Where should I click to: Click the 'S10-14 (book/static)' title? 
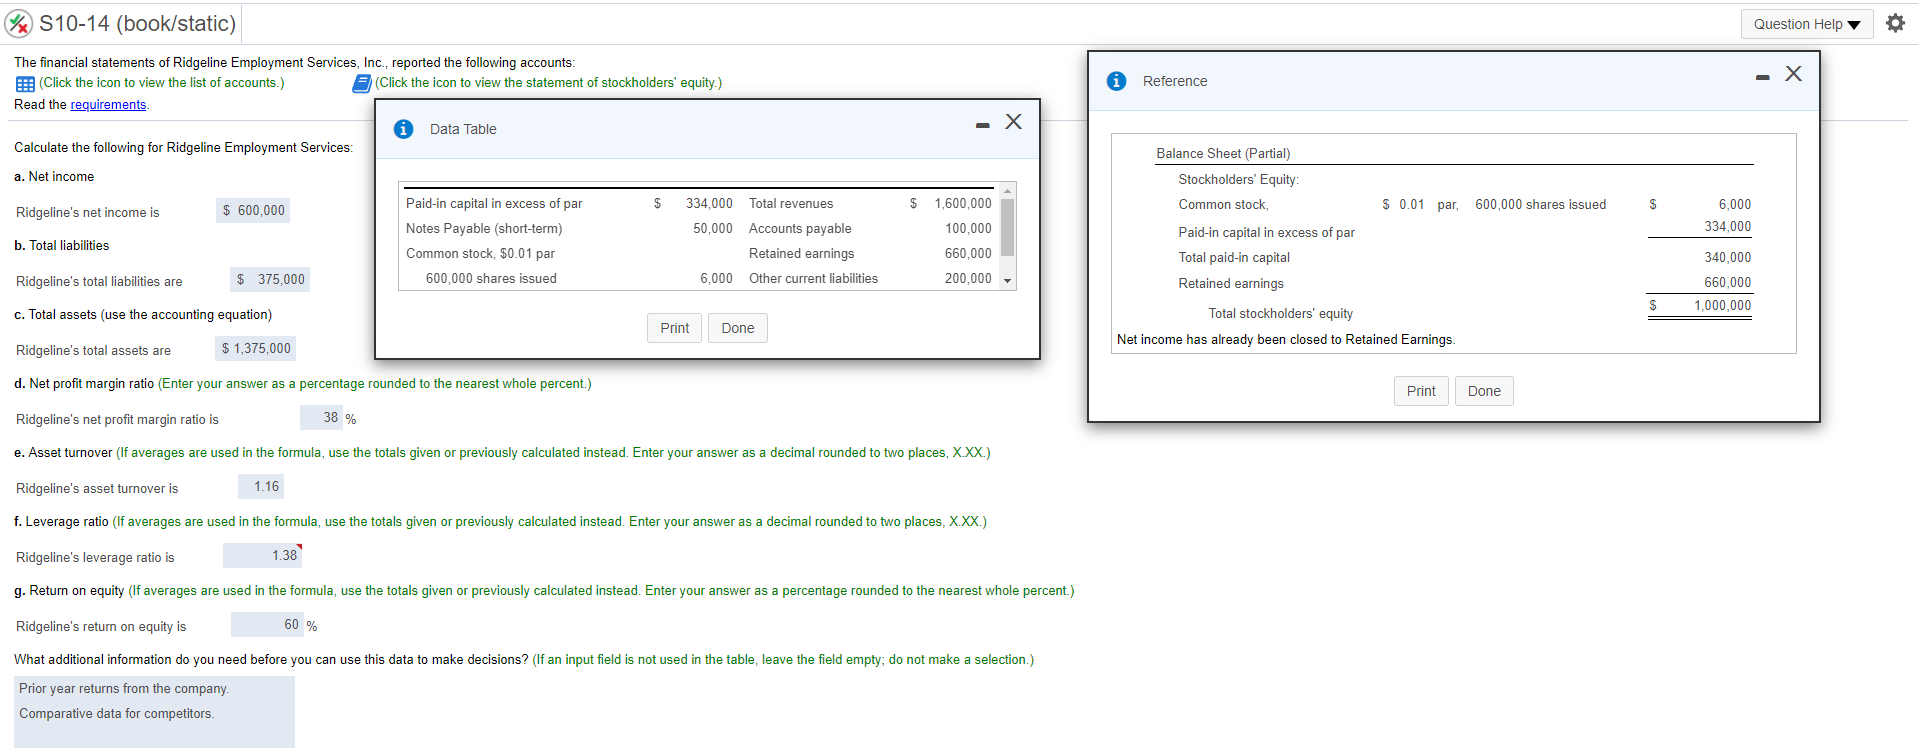coord(138,23)
